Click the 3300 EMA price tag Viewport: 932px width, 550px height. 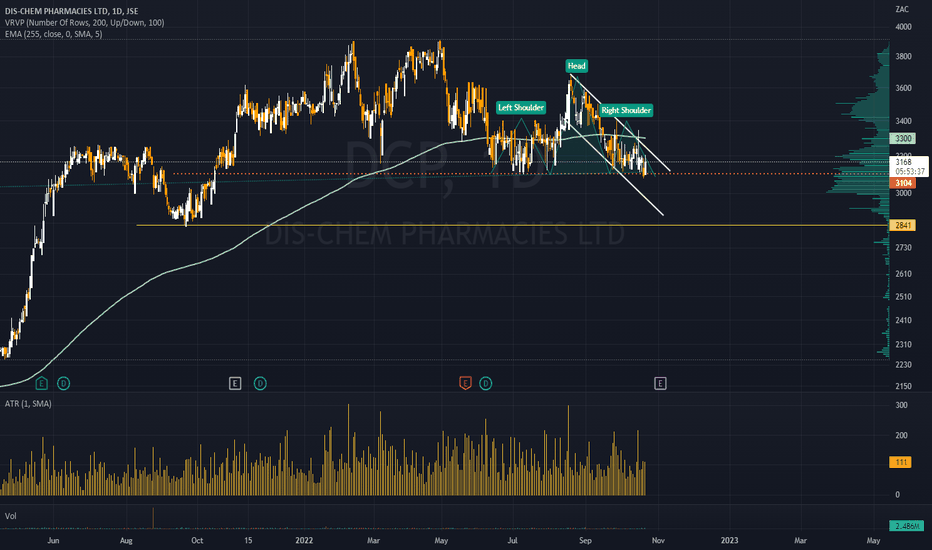pos(903,139)
